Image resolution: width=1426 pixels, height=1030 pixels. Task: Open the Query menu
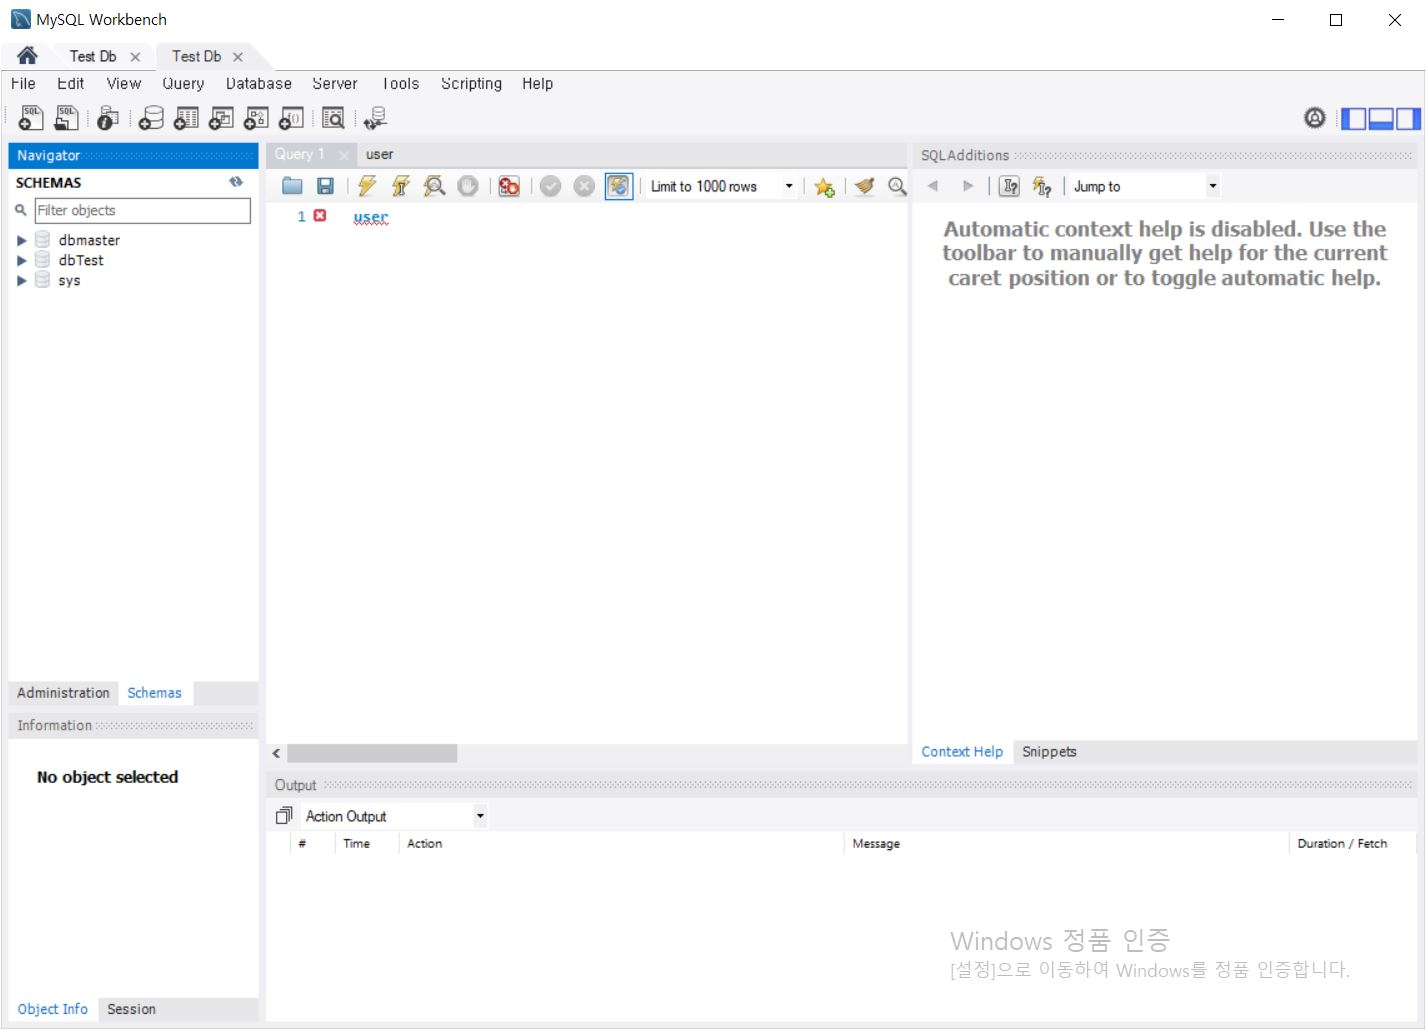[x=183, y=84]
